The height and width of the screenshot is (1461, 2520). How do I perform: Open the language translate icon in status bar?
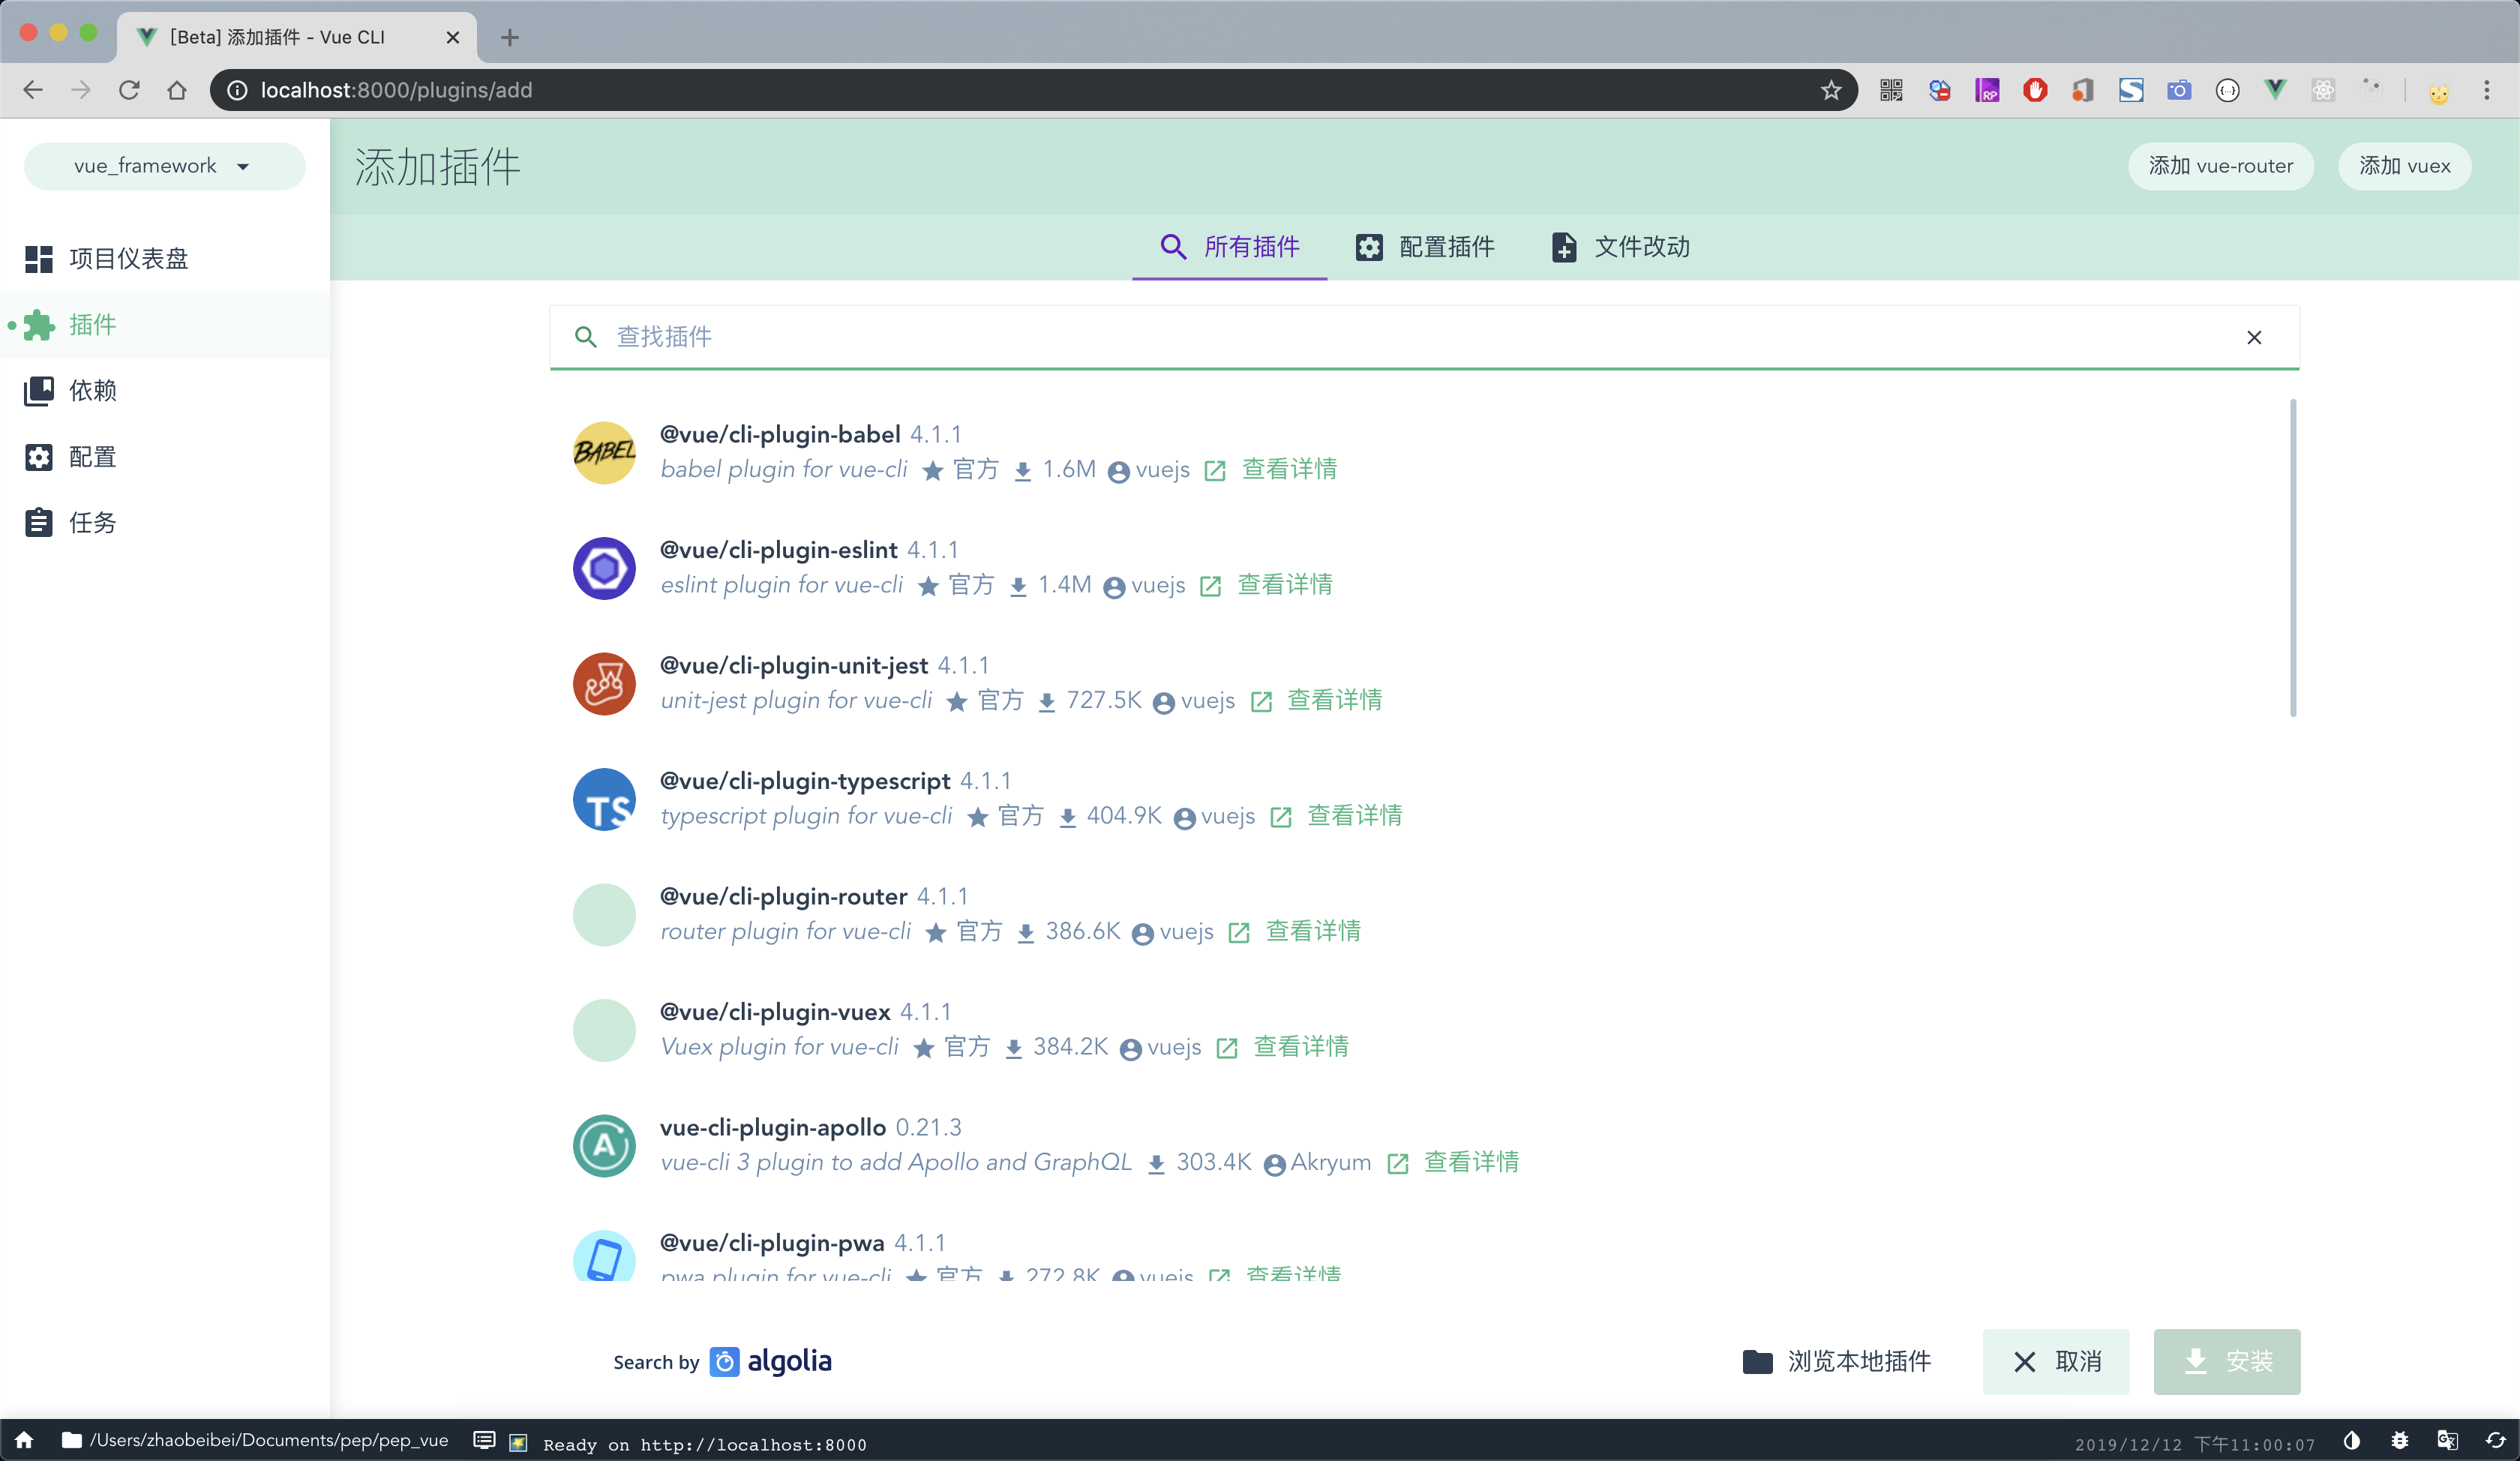[2447, 1441]
